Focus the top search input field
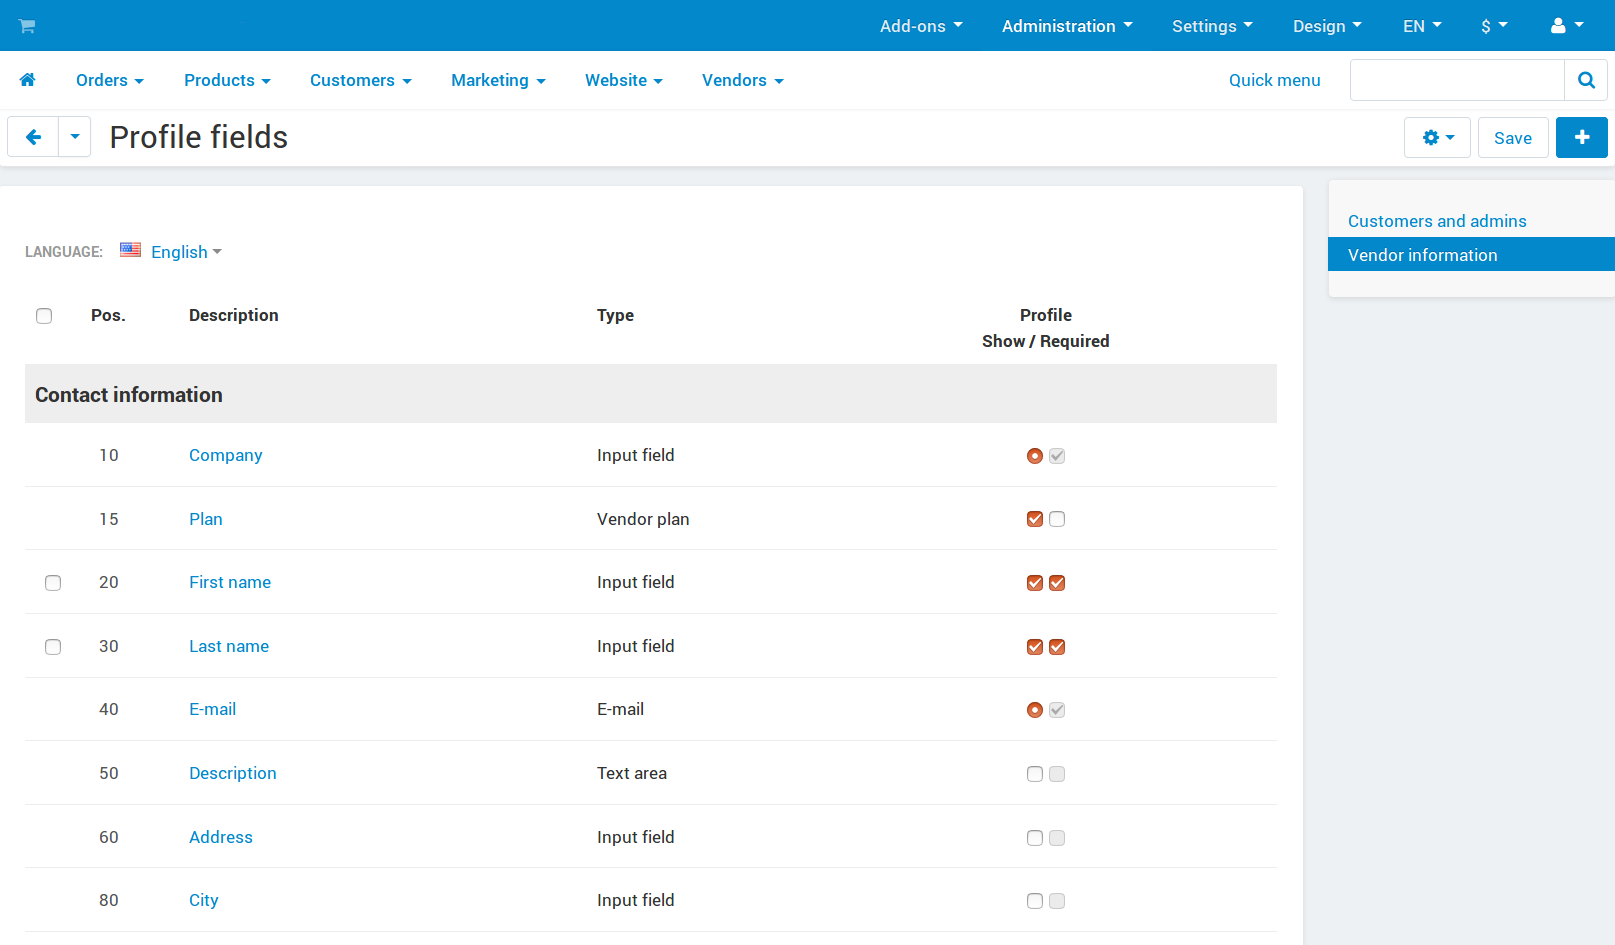1615x945 pixels. (x=1457, y=80)
